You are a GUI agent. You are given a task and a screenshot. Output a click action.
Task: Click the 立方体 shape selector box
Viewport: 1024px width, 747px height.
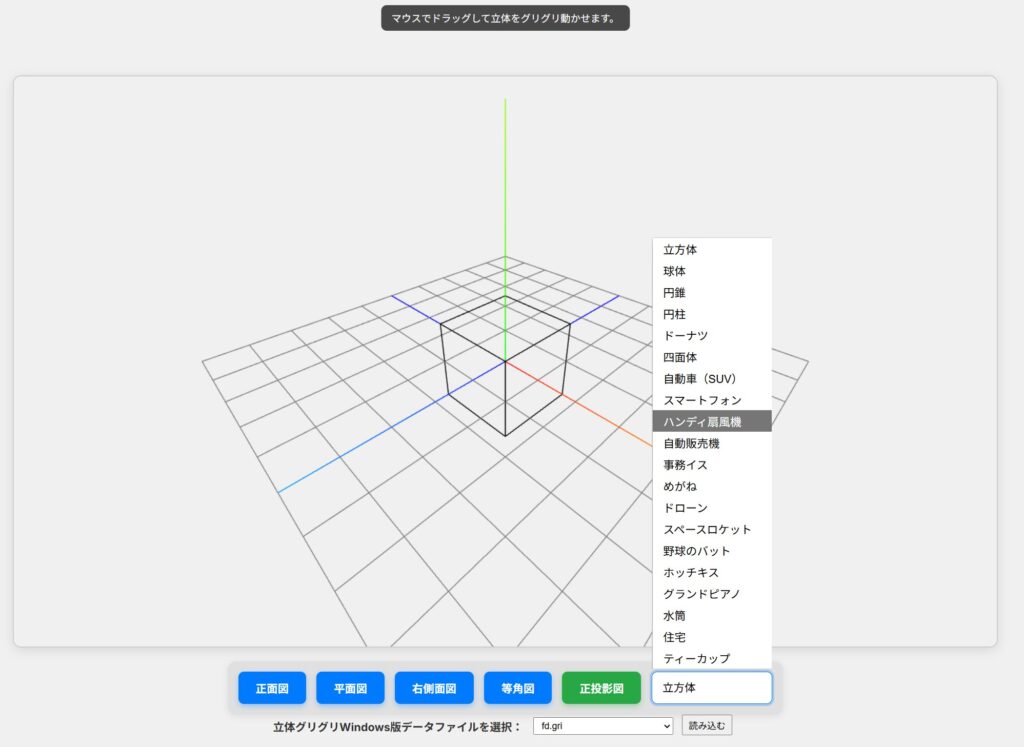coord(711,688)
